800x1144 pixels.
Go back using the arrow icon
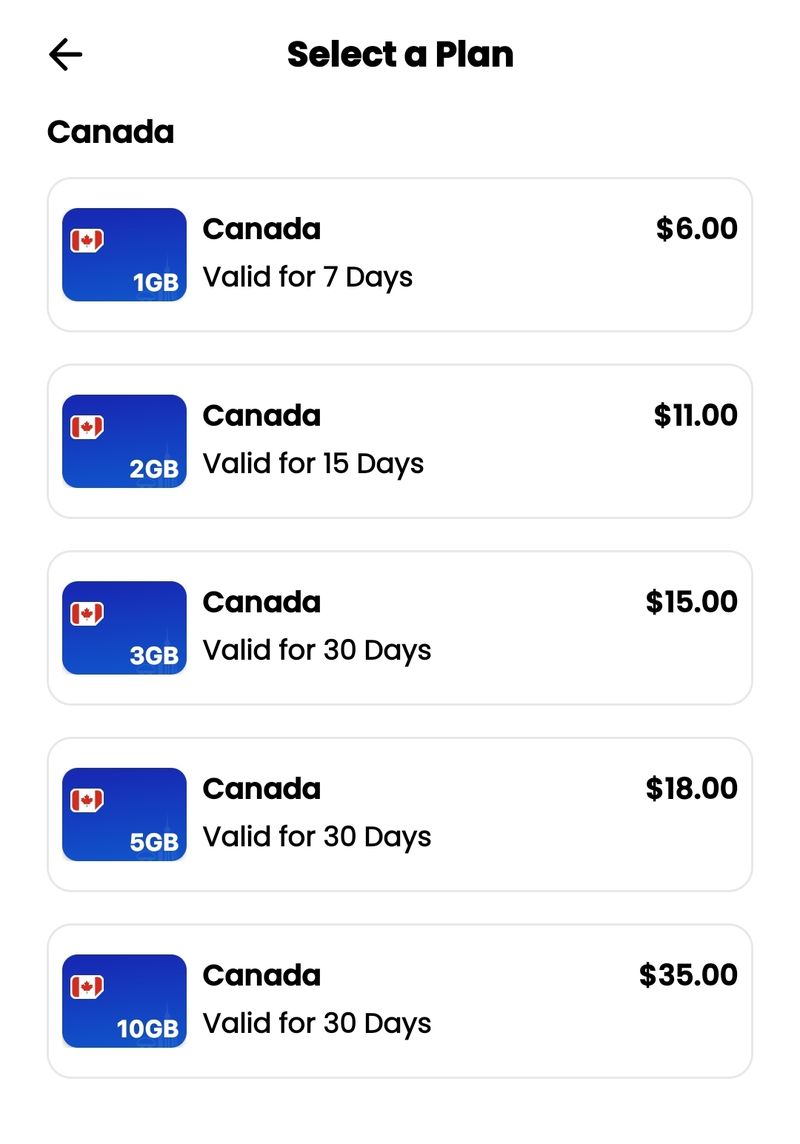click(66, 55)
